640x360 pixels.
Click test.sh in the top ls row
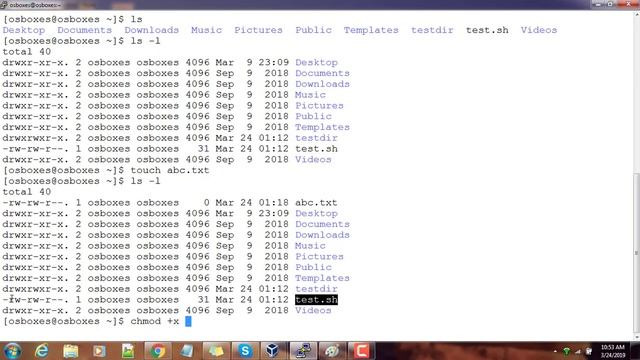pyautogui.click(x=487, y=30)
